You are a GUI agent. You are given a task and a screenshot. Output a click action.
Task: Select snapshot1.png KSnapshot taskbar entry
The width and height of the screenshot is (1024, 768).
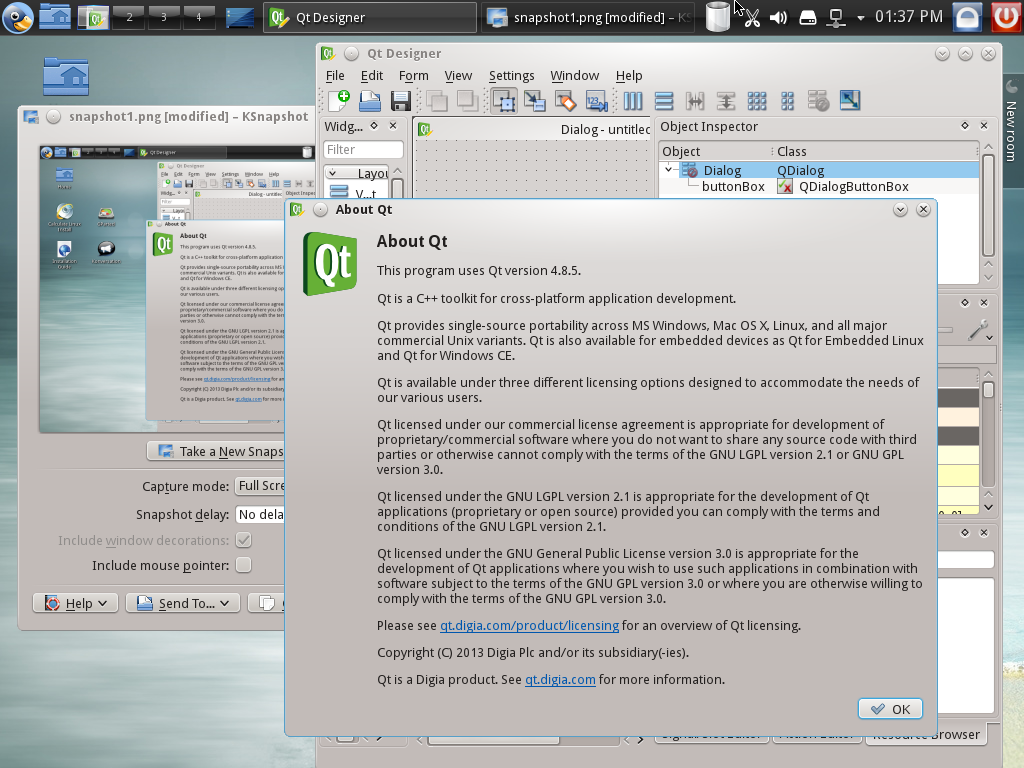point(588,17)
